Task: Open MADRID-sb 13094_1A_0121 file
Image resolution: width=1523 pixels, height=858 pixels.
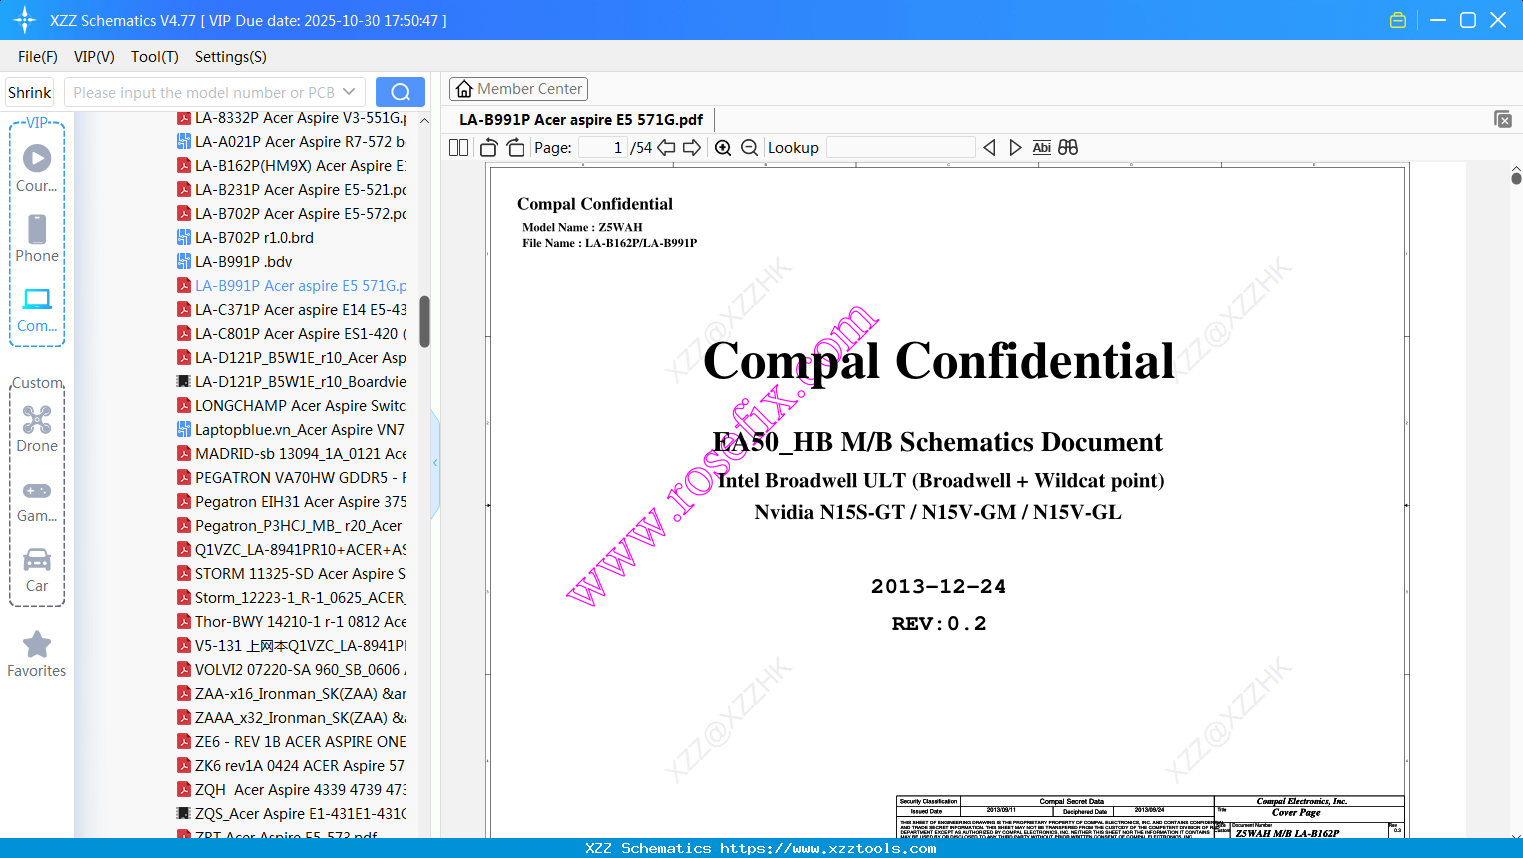Action: point(292,454)
